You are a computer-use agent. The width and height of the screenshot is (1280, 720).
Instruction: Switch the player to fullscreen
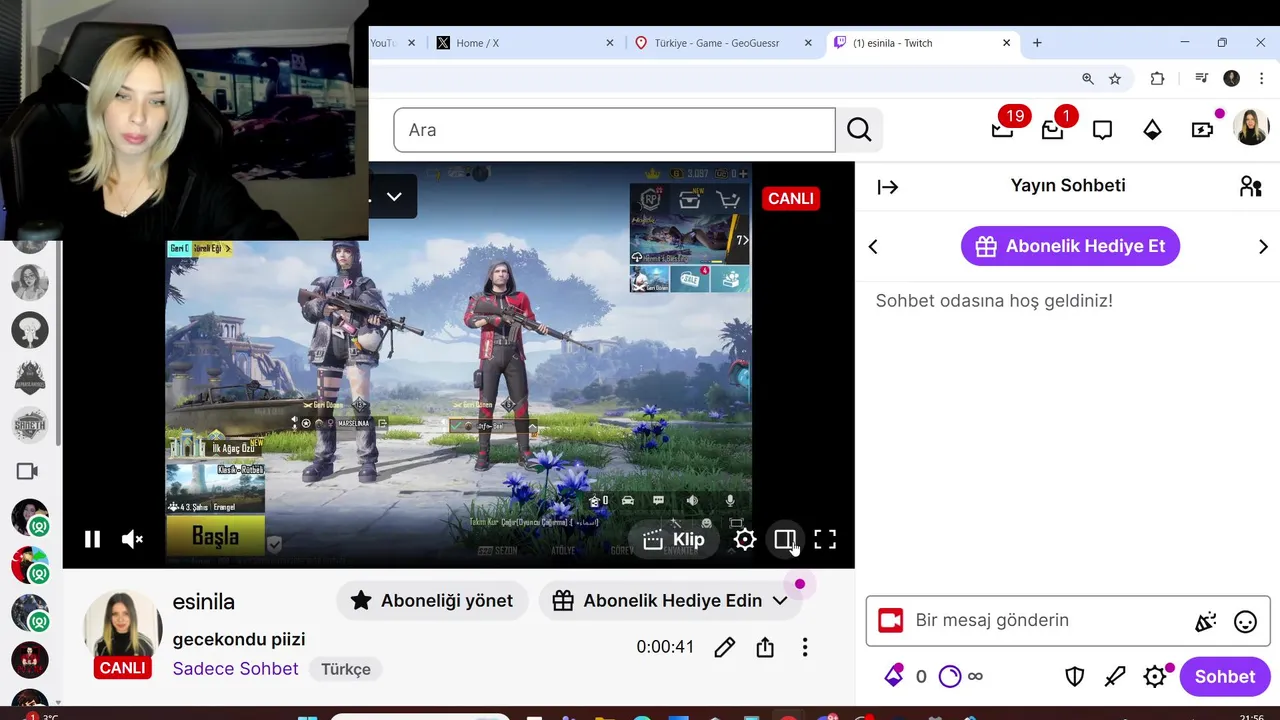(825, 540)
